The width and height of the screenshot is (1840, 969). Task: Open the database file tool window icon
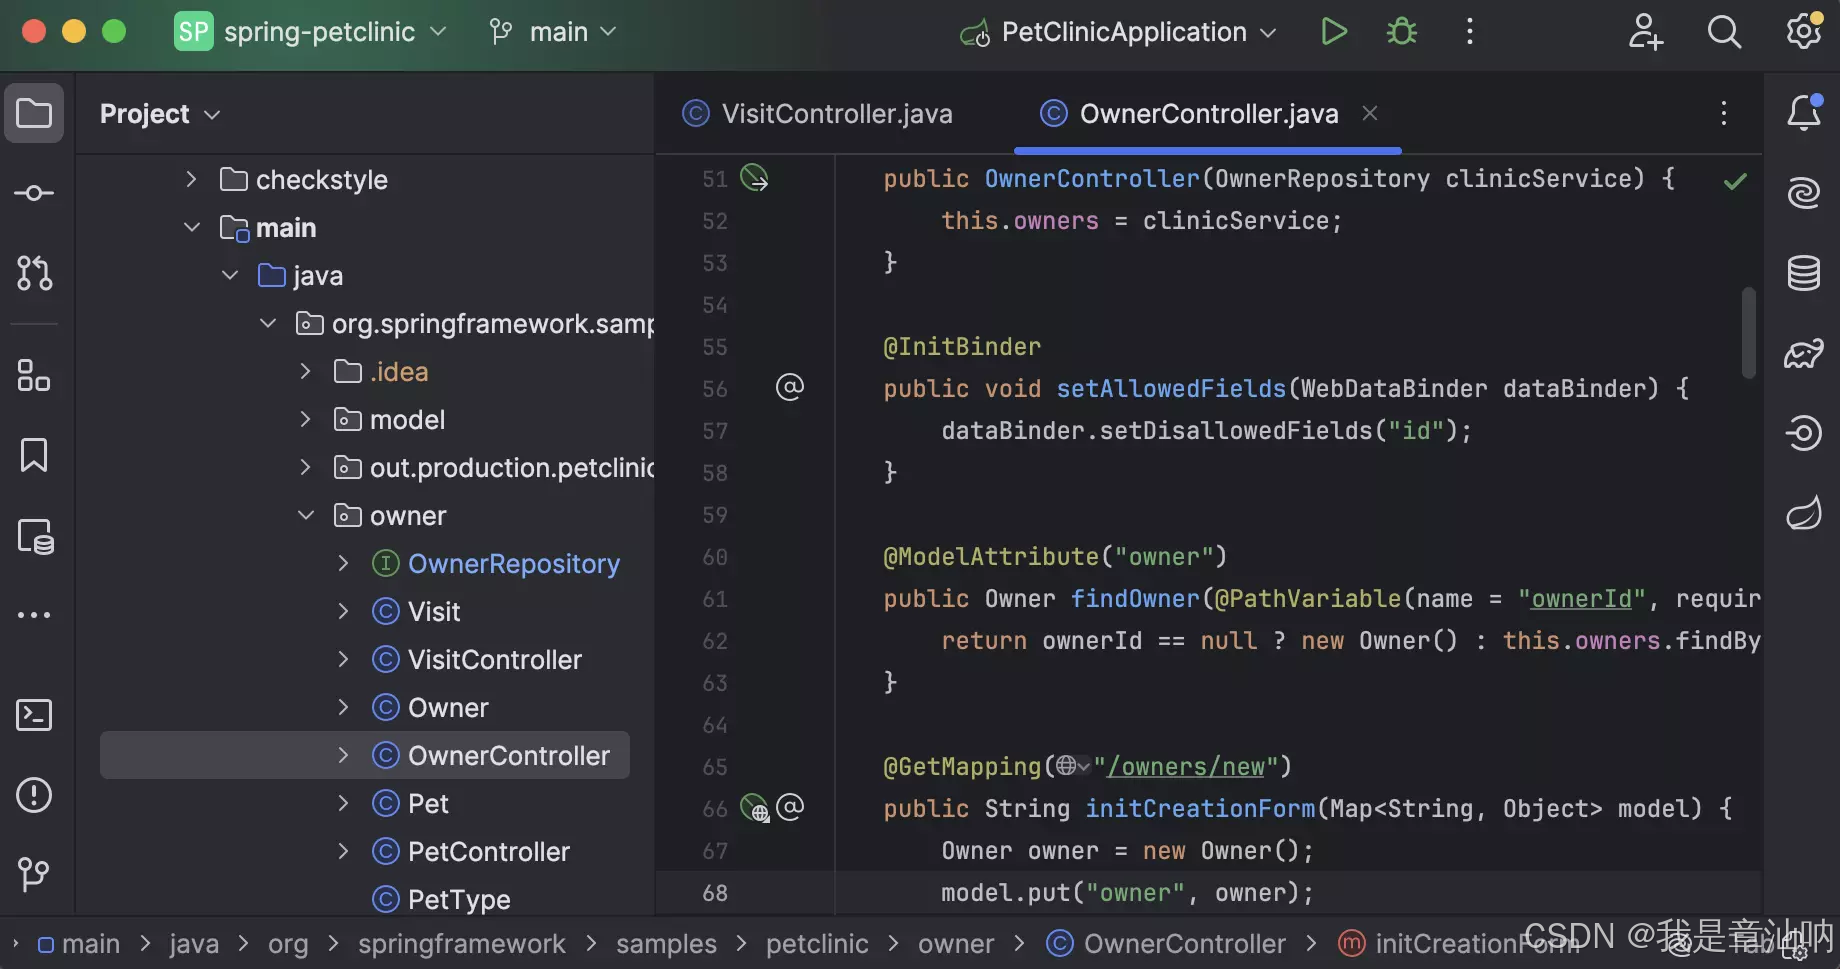[x=36, y=537]
